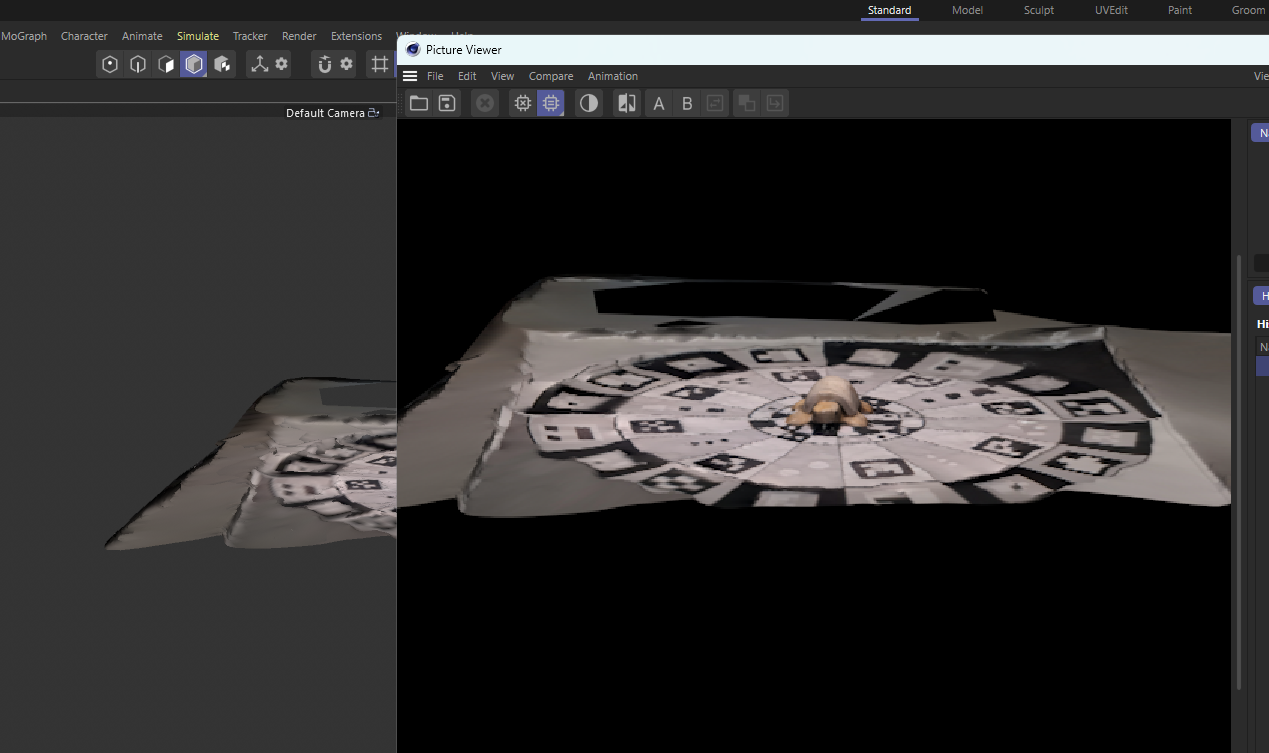Select the workplane grid icon
Viewport: 1269px width, 753px height.
tap(380, 63)
